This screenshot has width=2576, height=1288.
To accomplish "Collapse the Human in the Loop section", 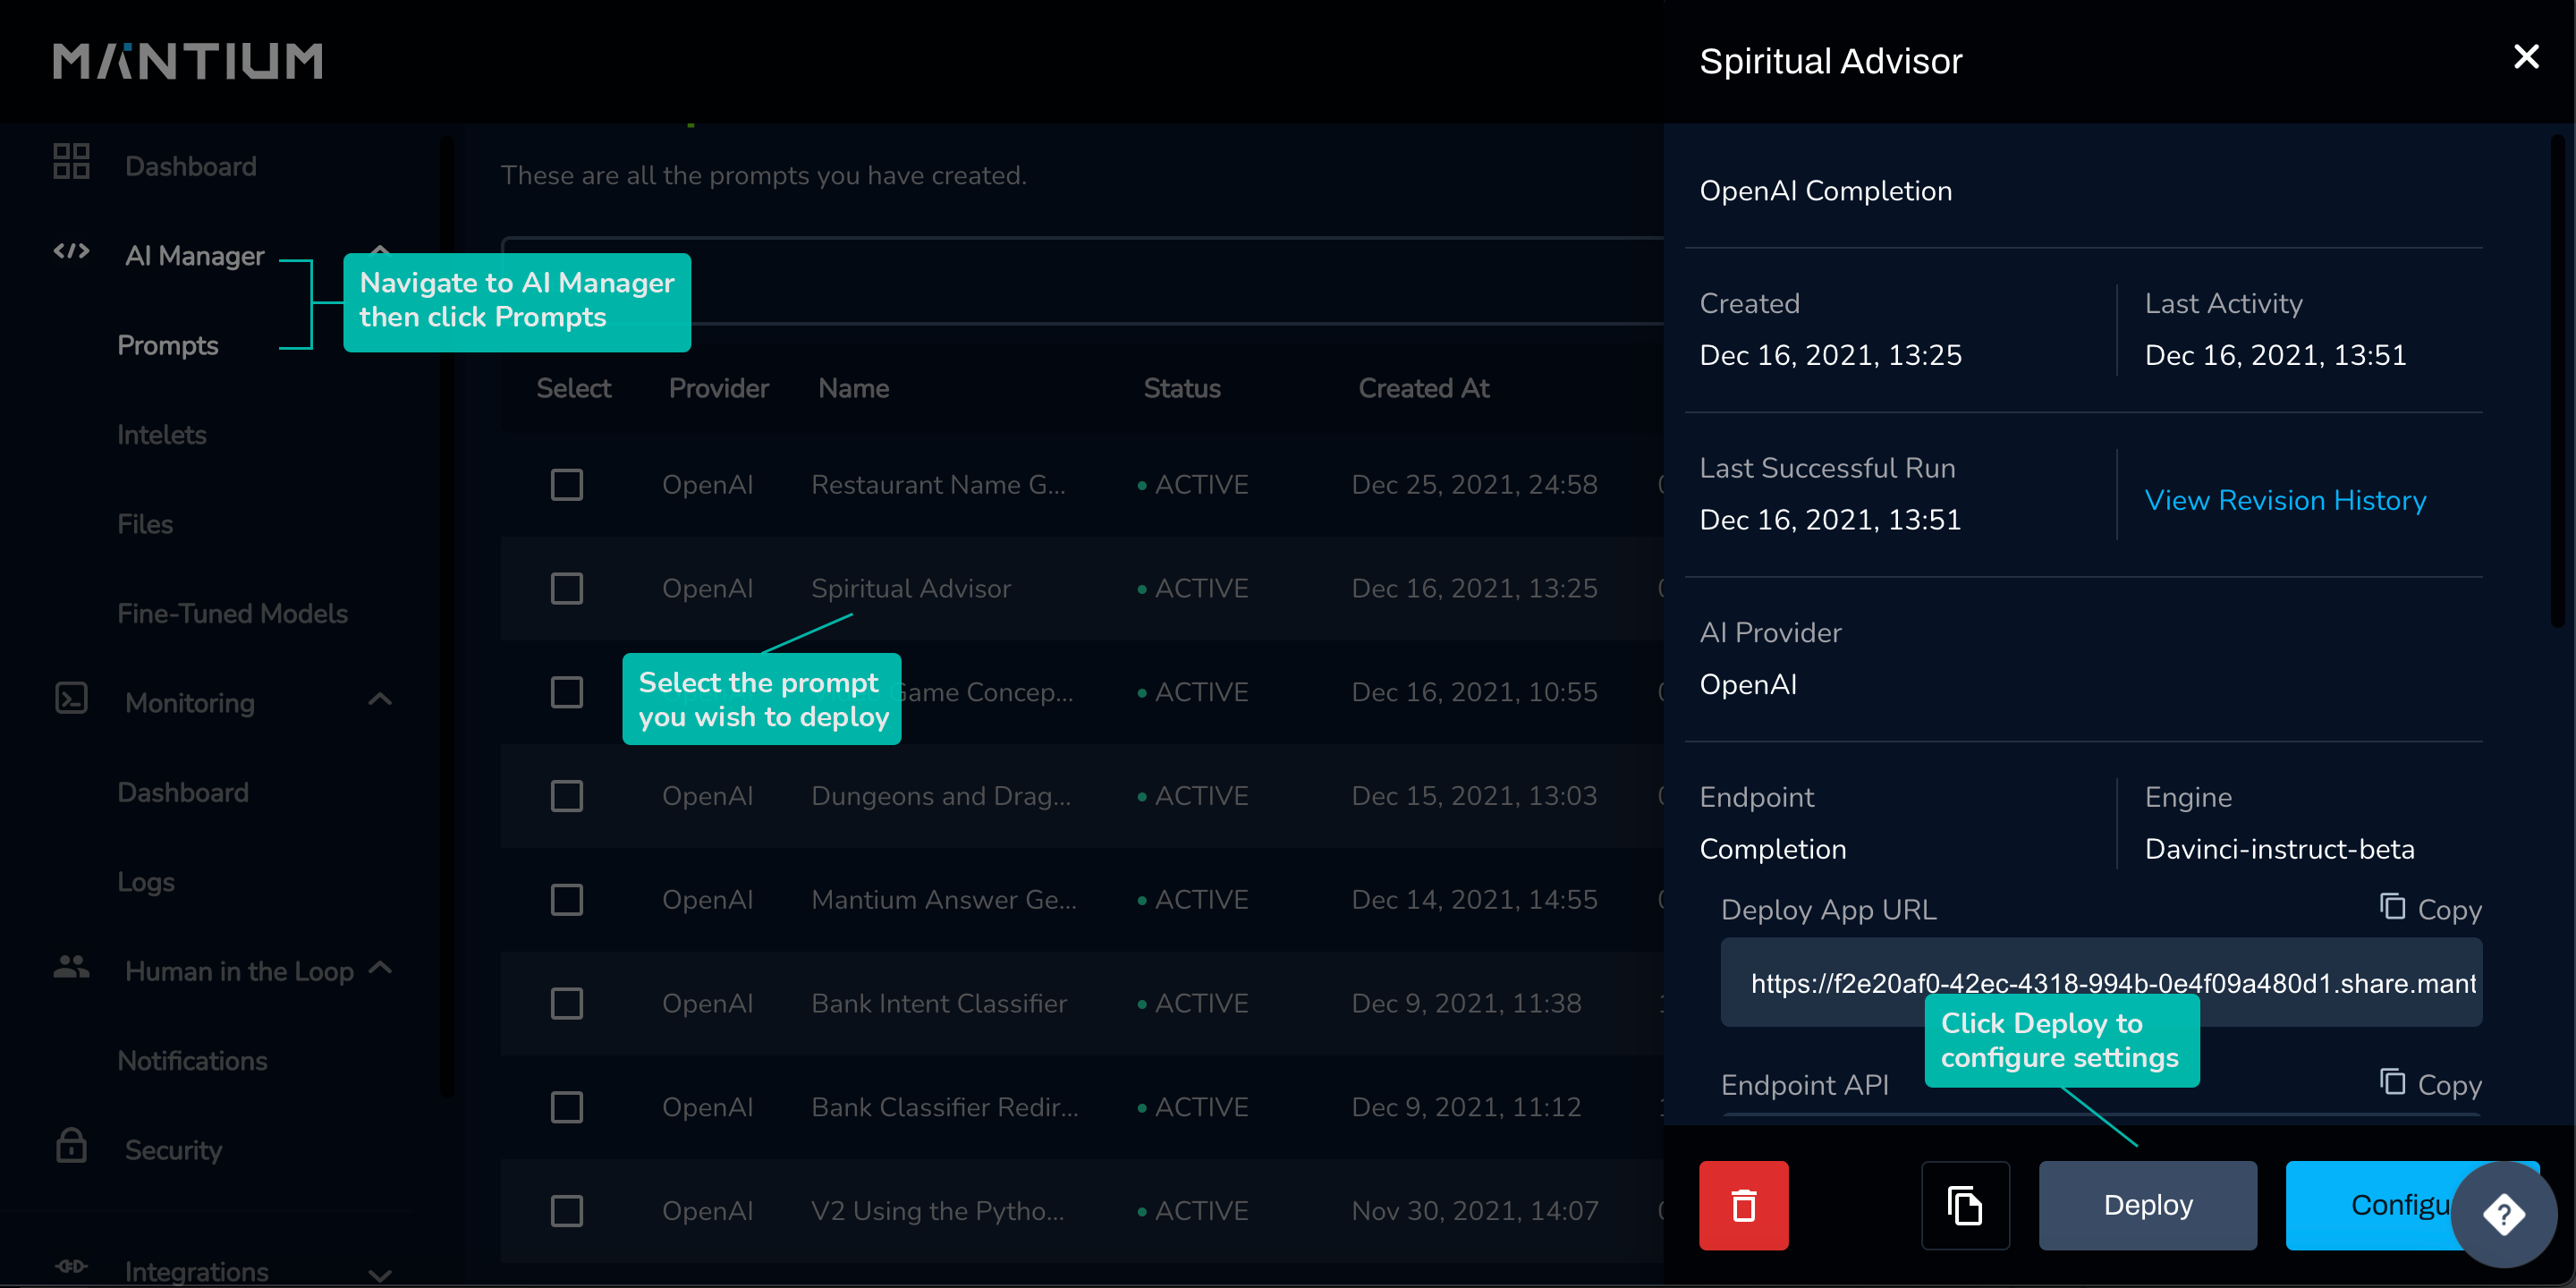I will pyautogui.click(x=380, y=968).
